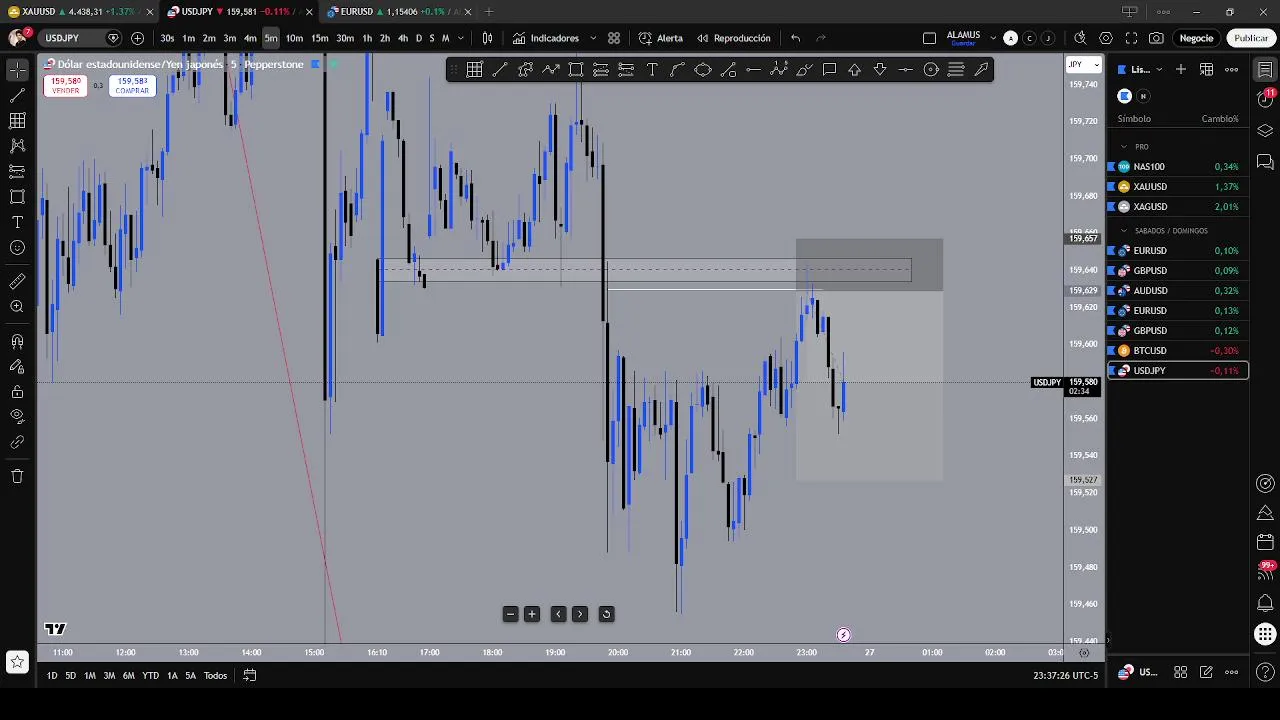This screenshot has height=720, width=1280.
Task: Select Todos date range at bottom
Action: [x=215, y=676]
